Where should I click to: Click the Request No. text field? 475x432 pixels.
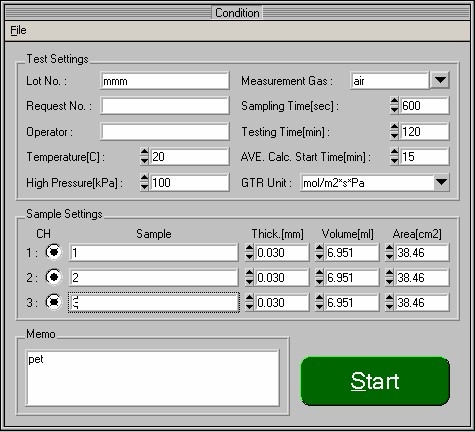[x=165, y=106]
